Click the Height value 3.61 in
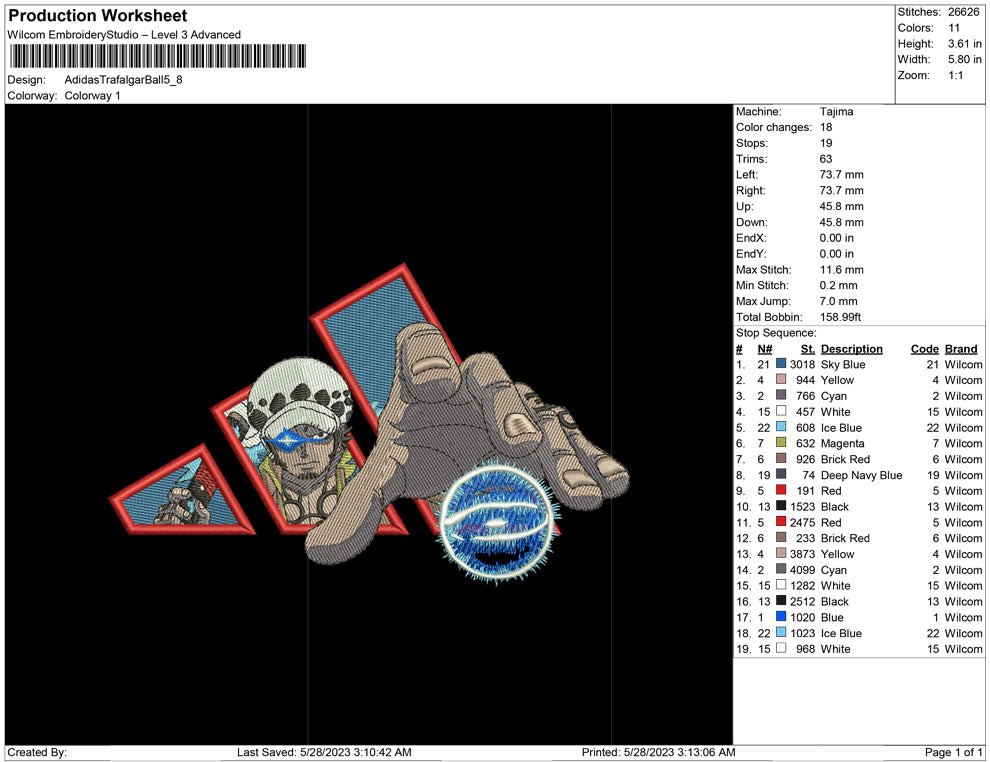Image resolution: width=990 pixels, height=762 pixels. click(965, 44)
